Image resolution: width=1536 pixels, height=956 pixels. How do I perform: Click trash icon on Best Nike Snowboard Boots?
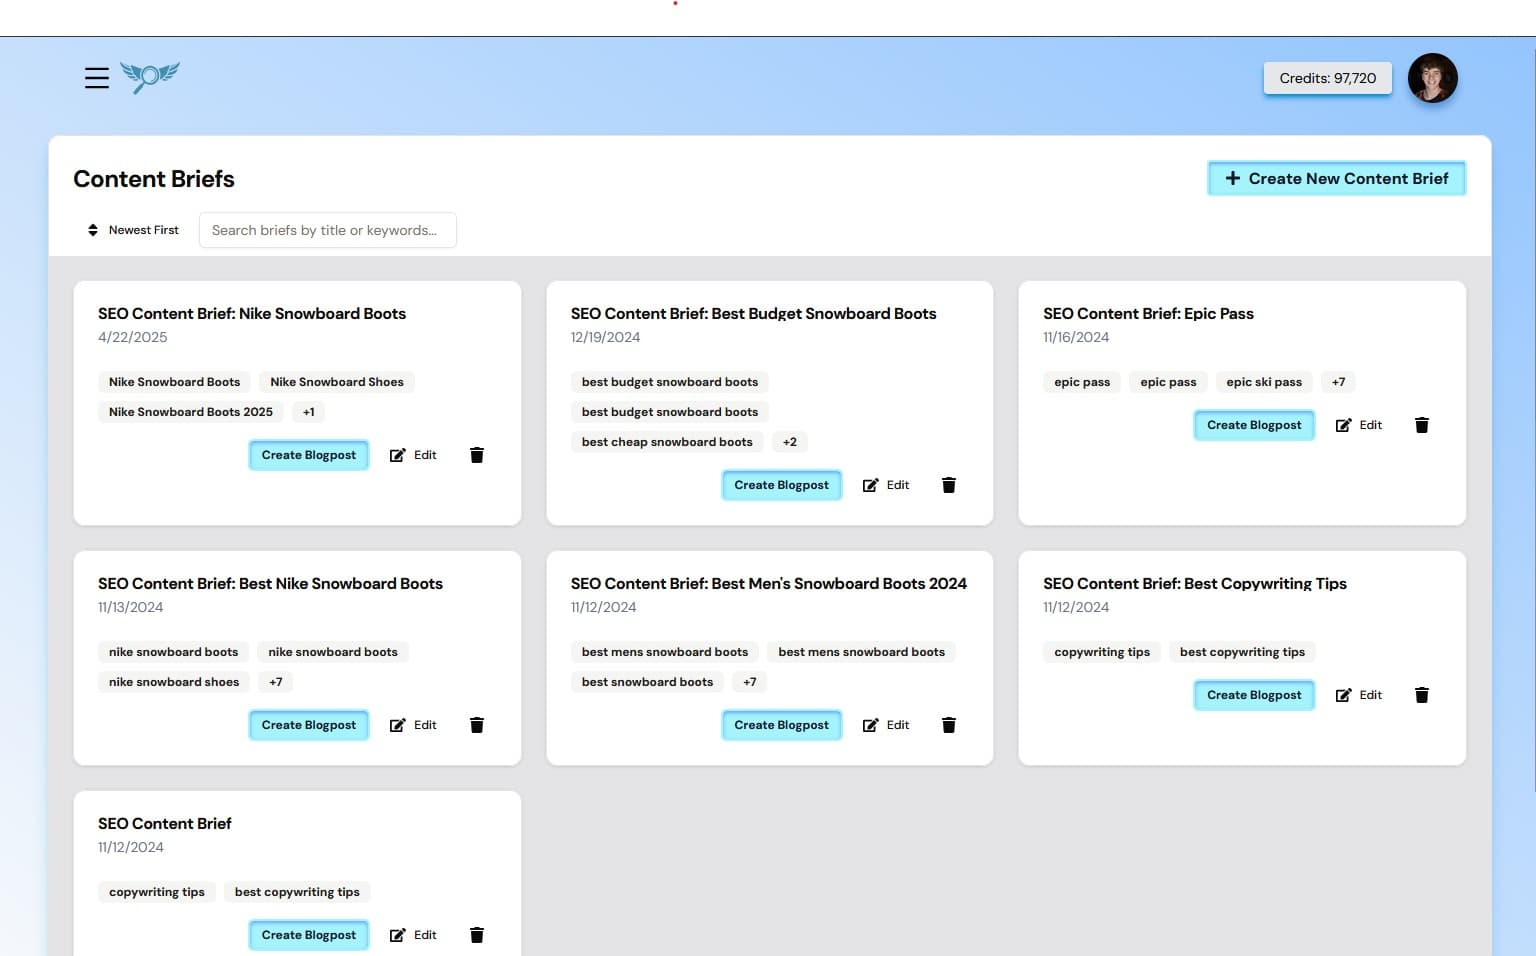click(x=477, y=725)
